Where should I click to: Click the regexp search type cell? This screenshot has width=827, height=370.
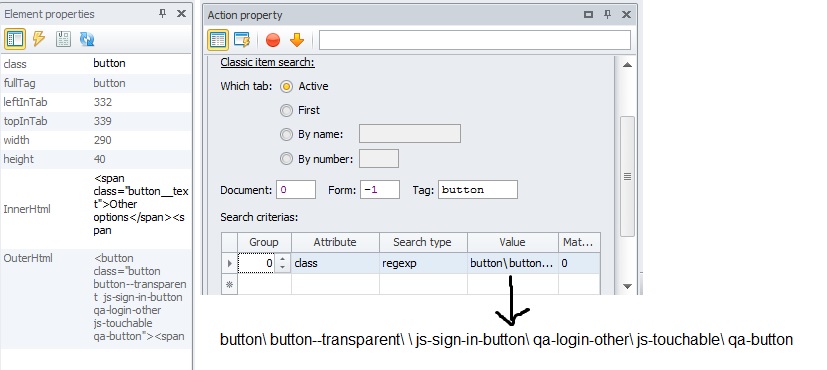click(x=422, y=263)
